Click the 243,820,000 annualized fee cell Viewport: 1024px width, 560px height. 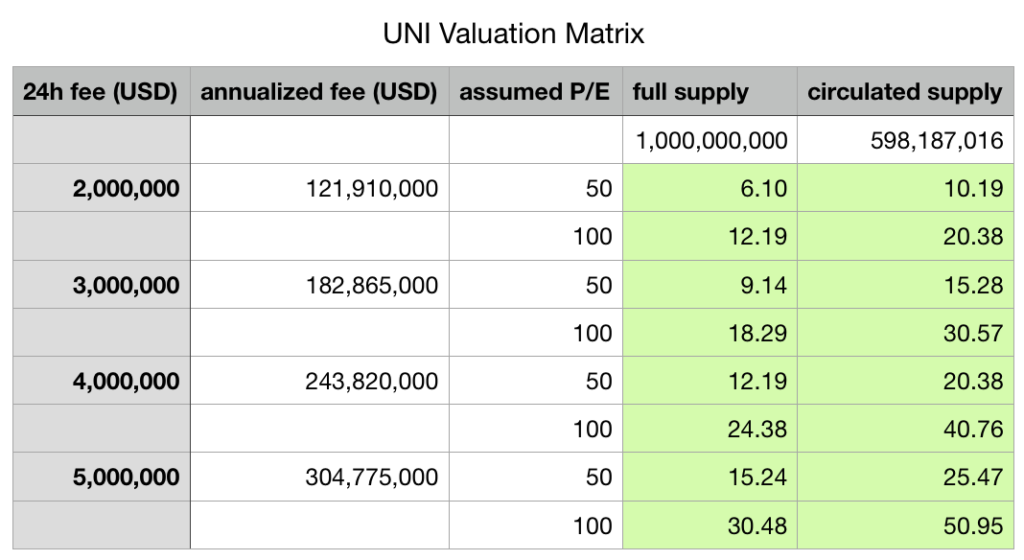click(x=320, y=381)
